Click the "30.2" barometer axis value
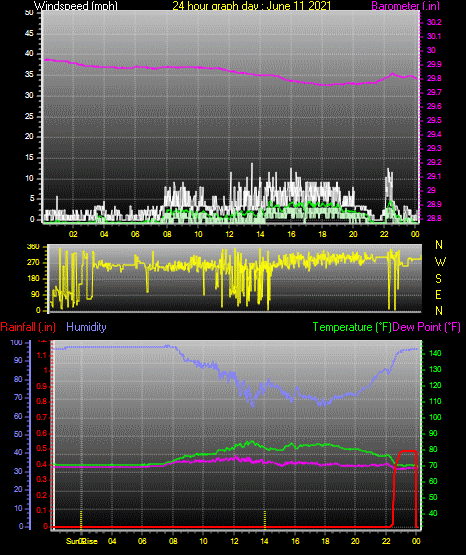The image size is (466, 555). [434, 22]
